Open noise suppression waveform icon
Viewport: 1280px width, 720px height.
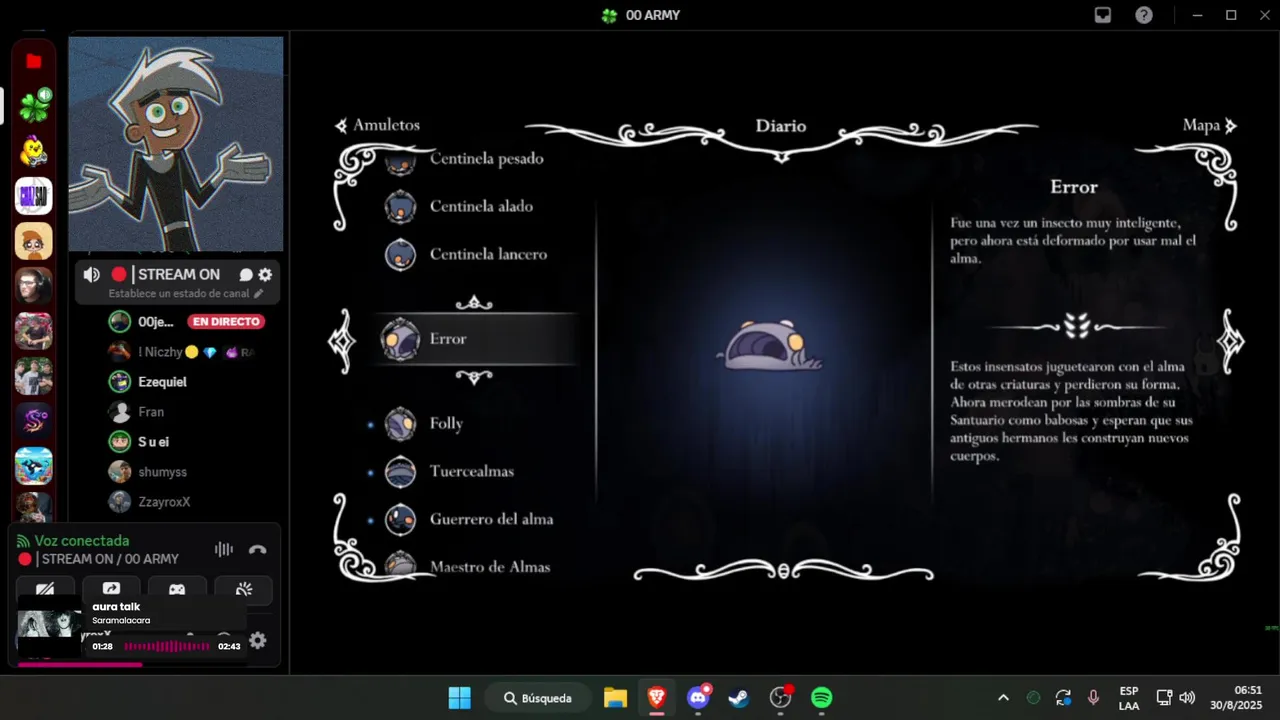tap(224, 549)
